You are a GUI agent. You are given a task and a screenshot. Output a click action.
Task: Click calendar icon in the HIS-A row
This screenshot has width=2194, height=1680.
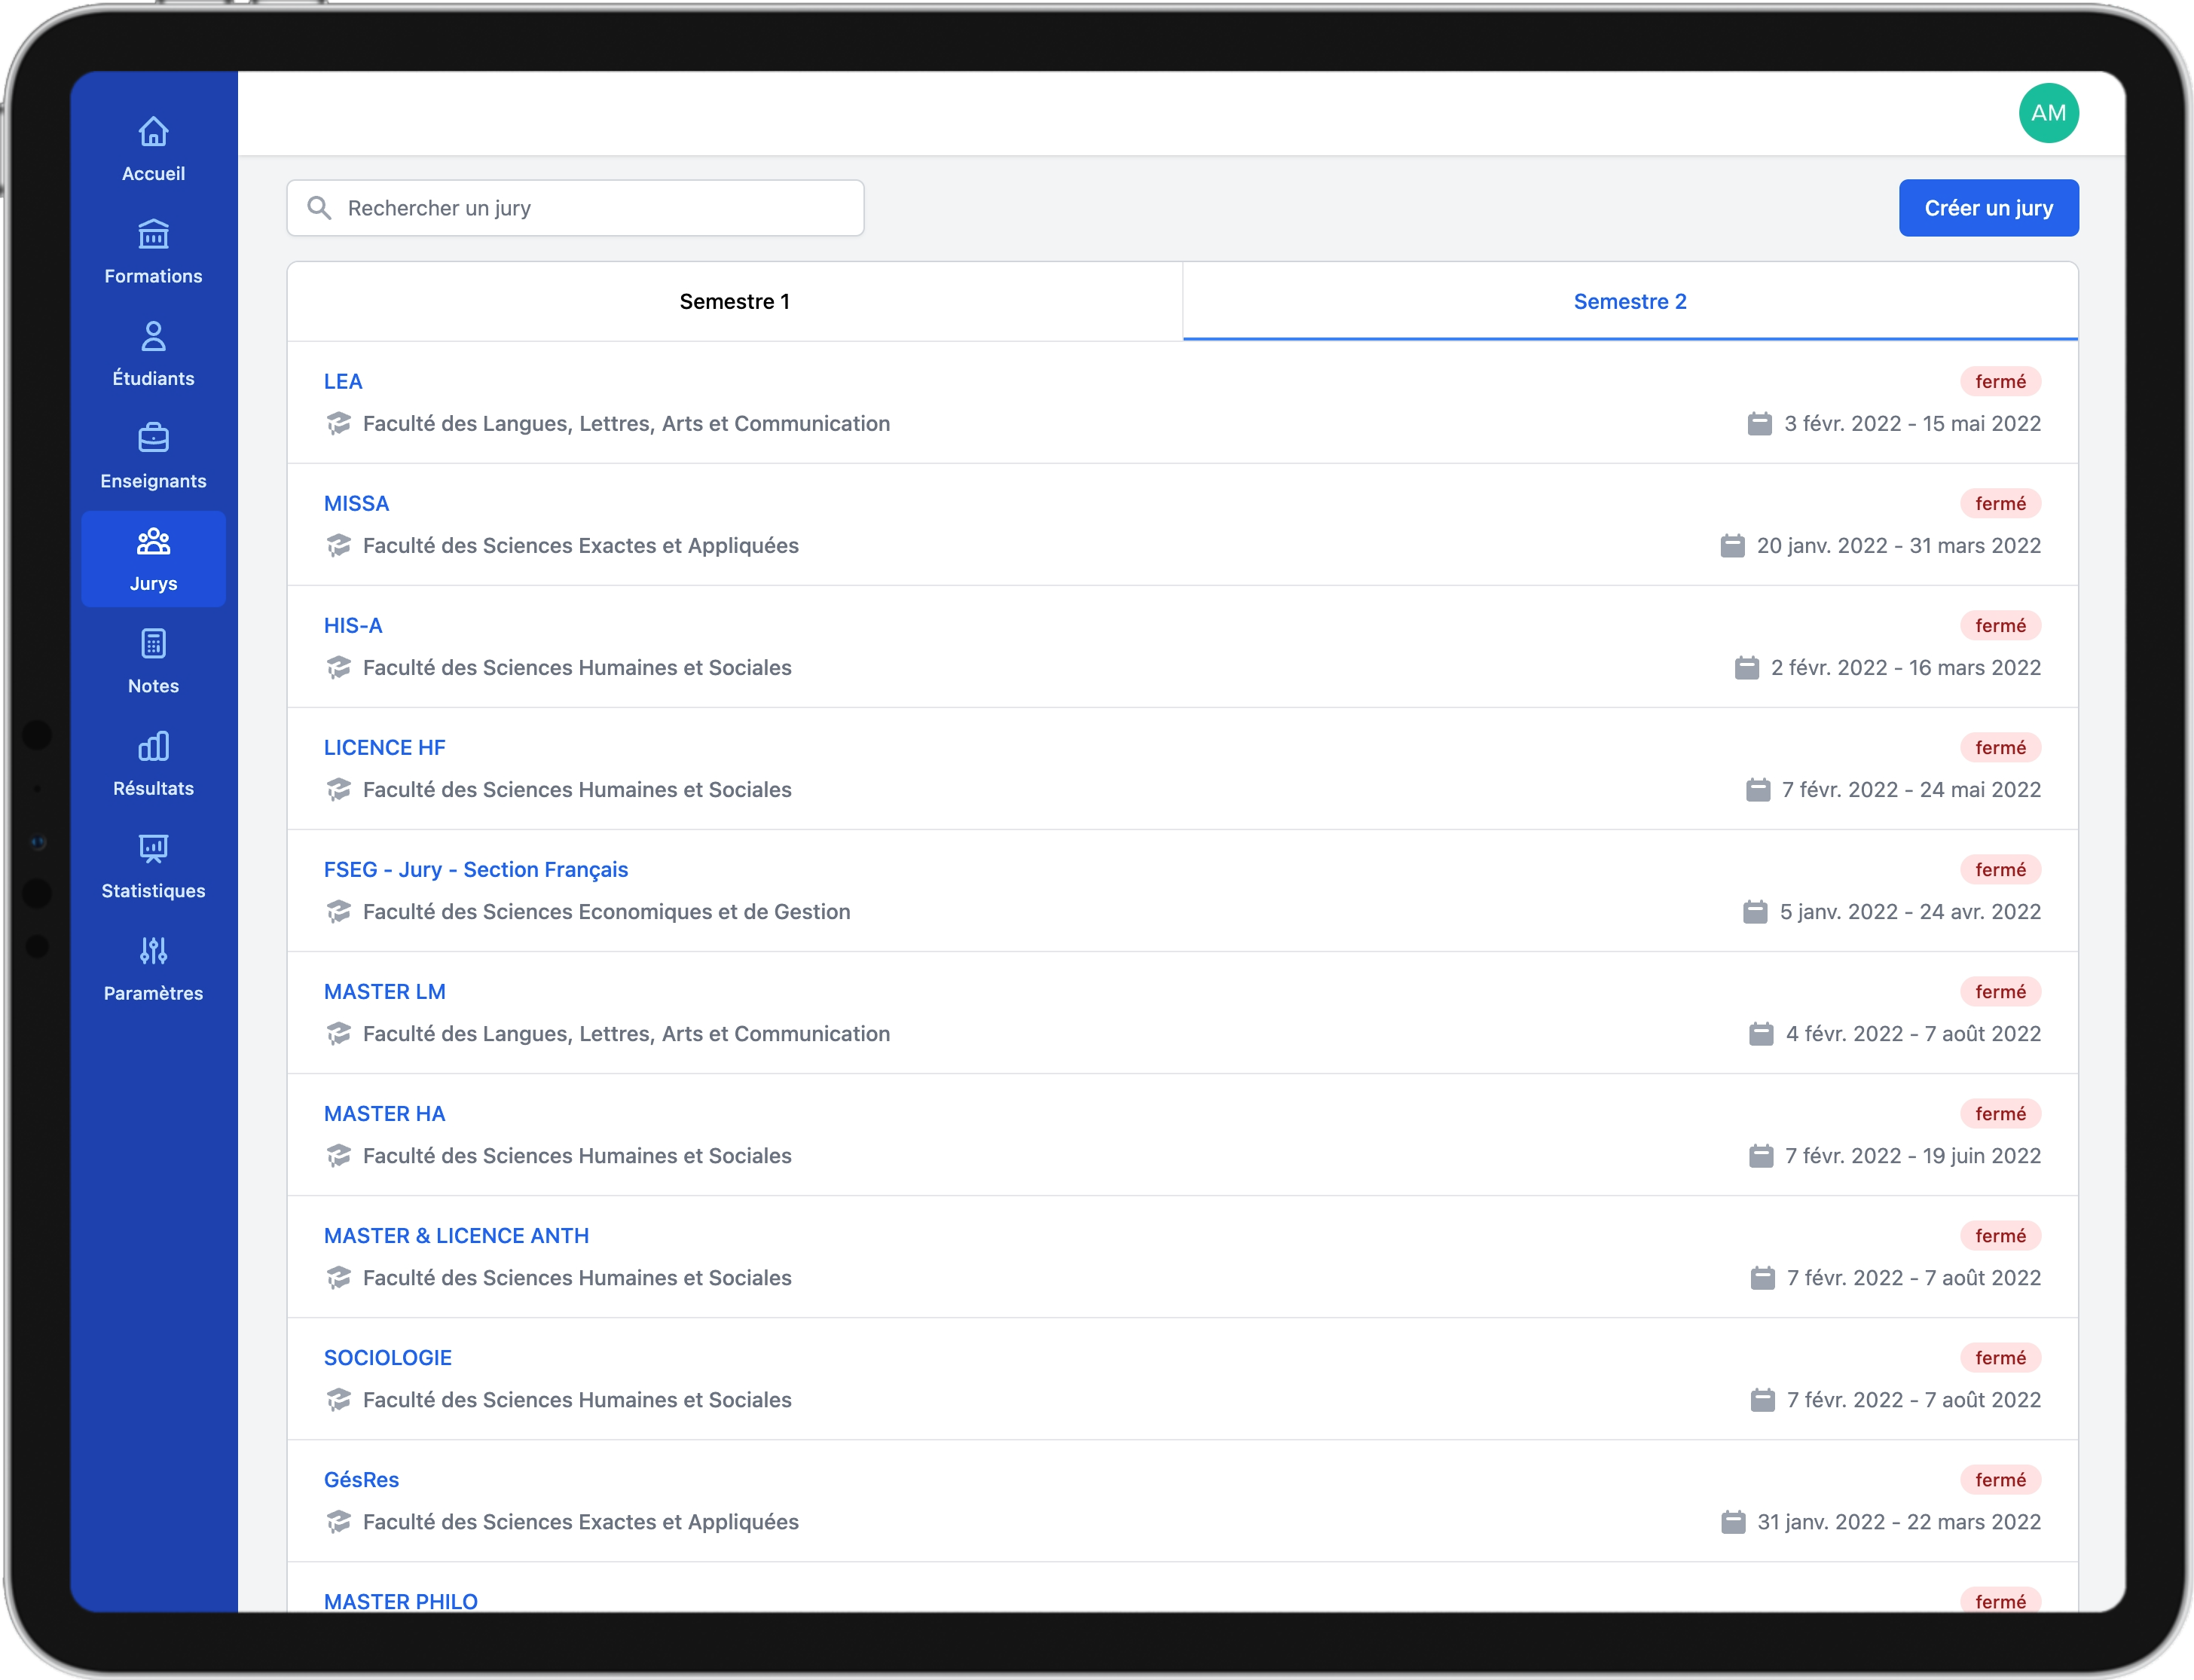click(x=1746, y=668)
